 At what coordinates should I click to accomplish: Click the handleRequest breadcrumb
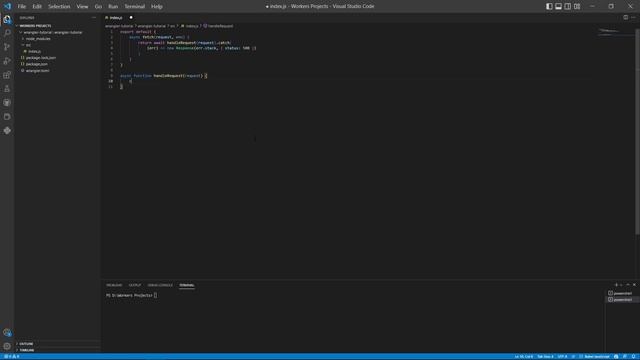tap(220, 26)
